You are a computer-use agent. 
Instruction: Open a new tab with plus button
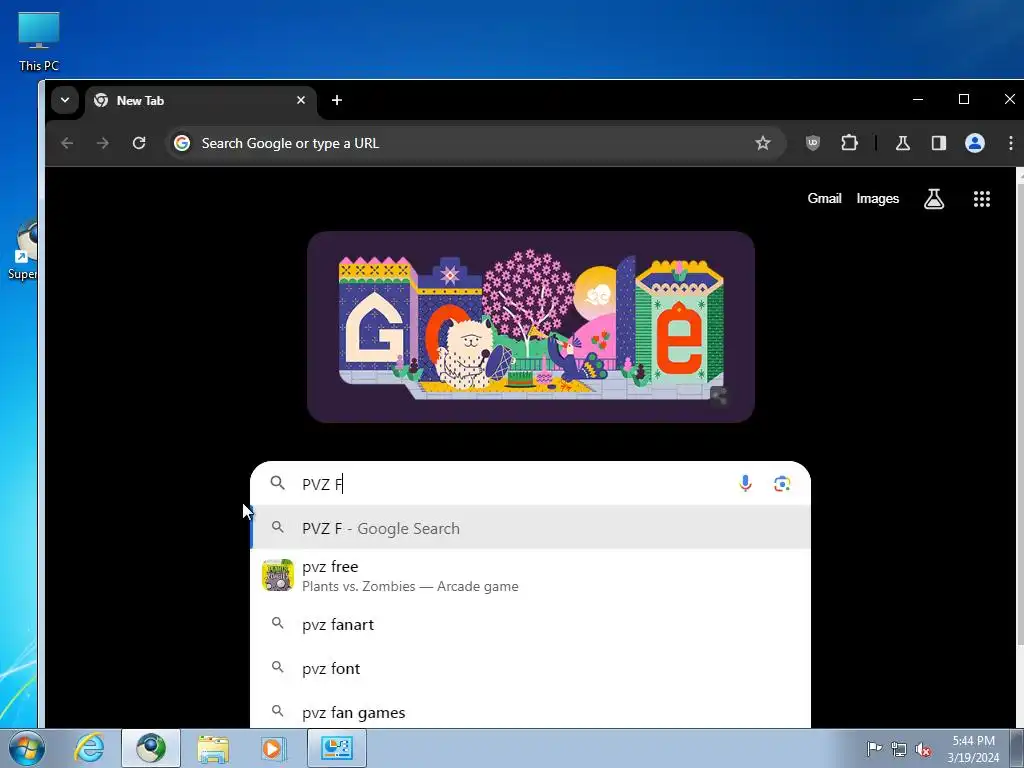coord(337,100)
